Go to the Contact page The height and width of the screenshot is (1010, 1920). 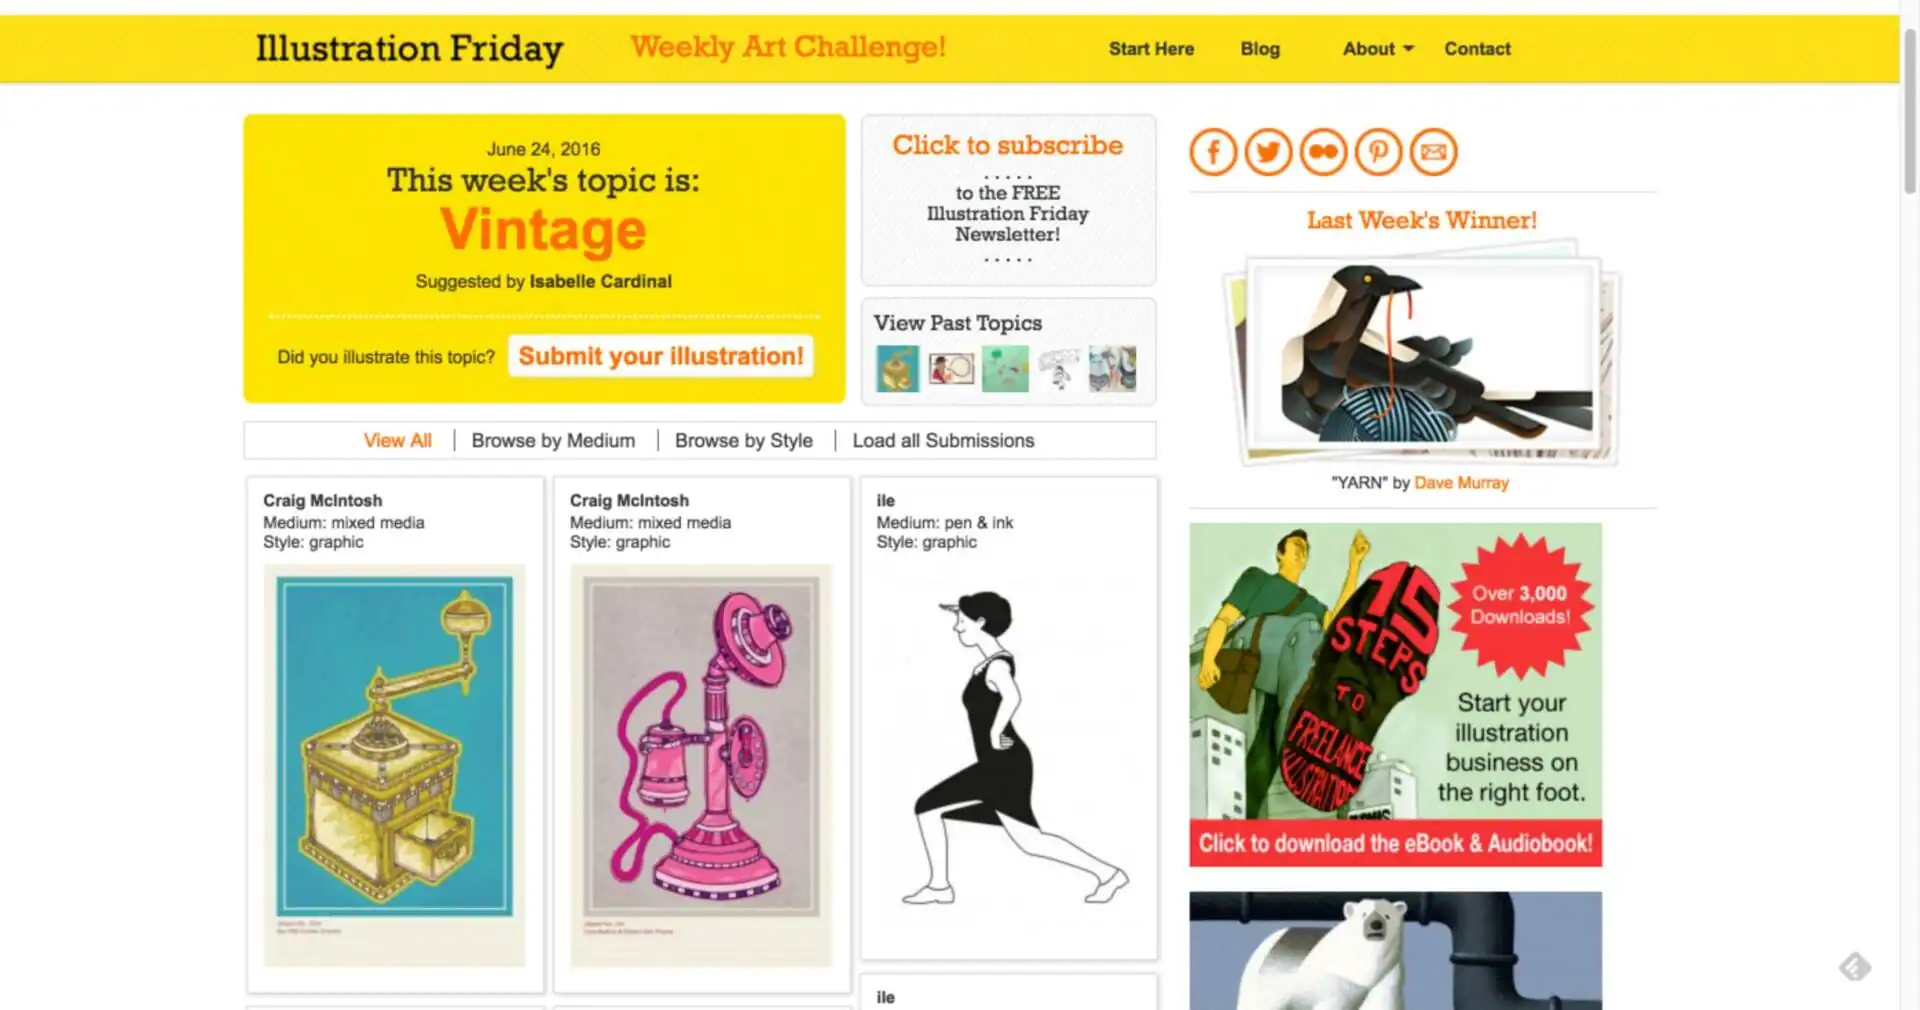coord(1477,48)
